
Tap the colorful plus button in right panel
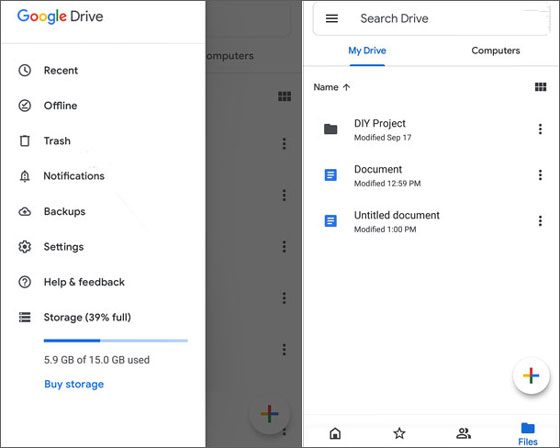tap(531, 375)
